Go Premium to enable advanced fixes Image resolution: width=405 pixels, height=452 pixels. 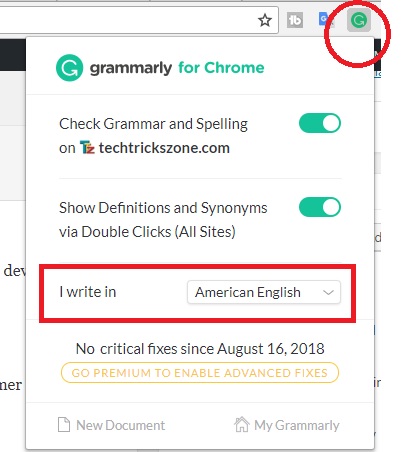pos(200,373)
